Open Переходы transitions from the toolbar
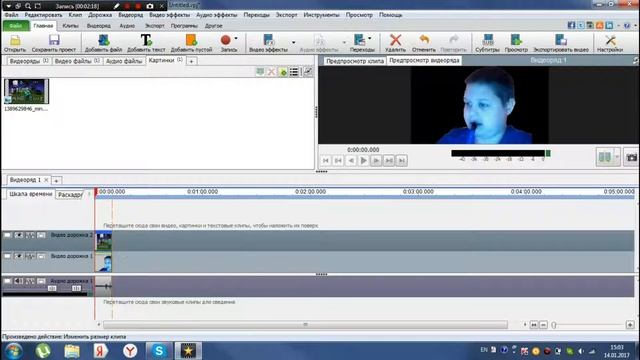The width and height of the screenshot is (640, 360). point(361,43)
